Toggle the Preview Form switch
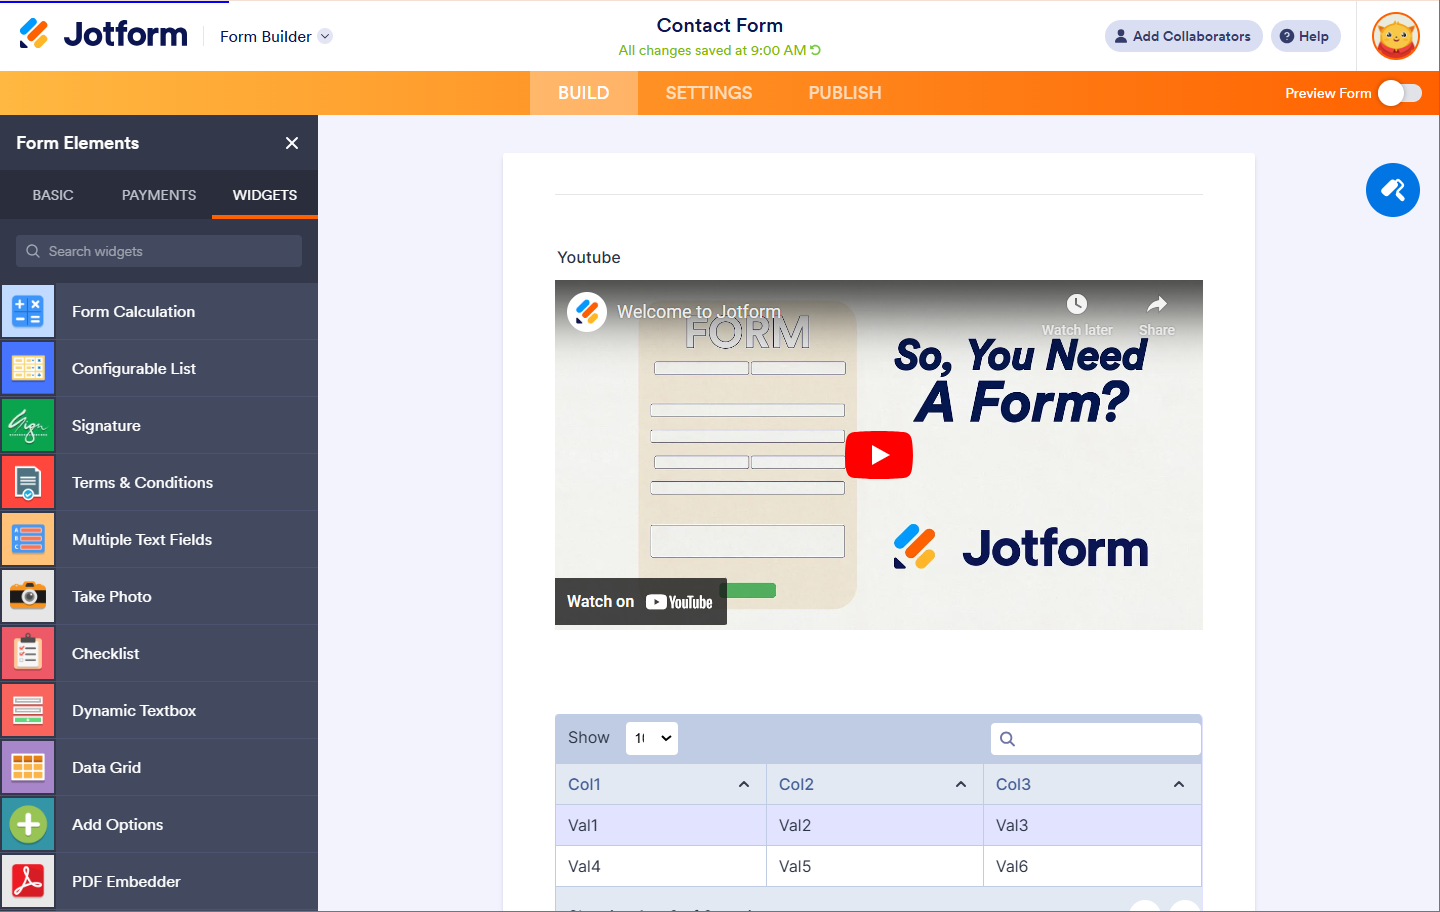This screenshot has width=1440, height=912. [x=1400, y=93]
